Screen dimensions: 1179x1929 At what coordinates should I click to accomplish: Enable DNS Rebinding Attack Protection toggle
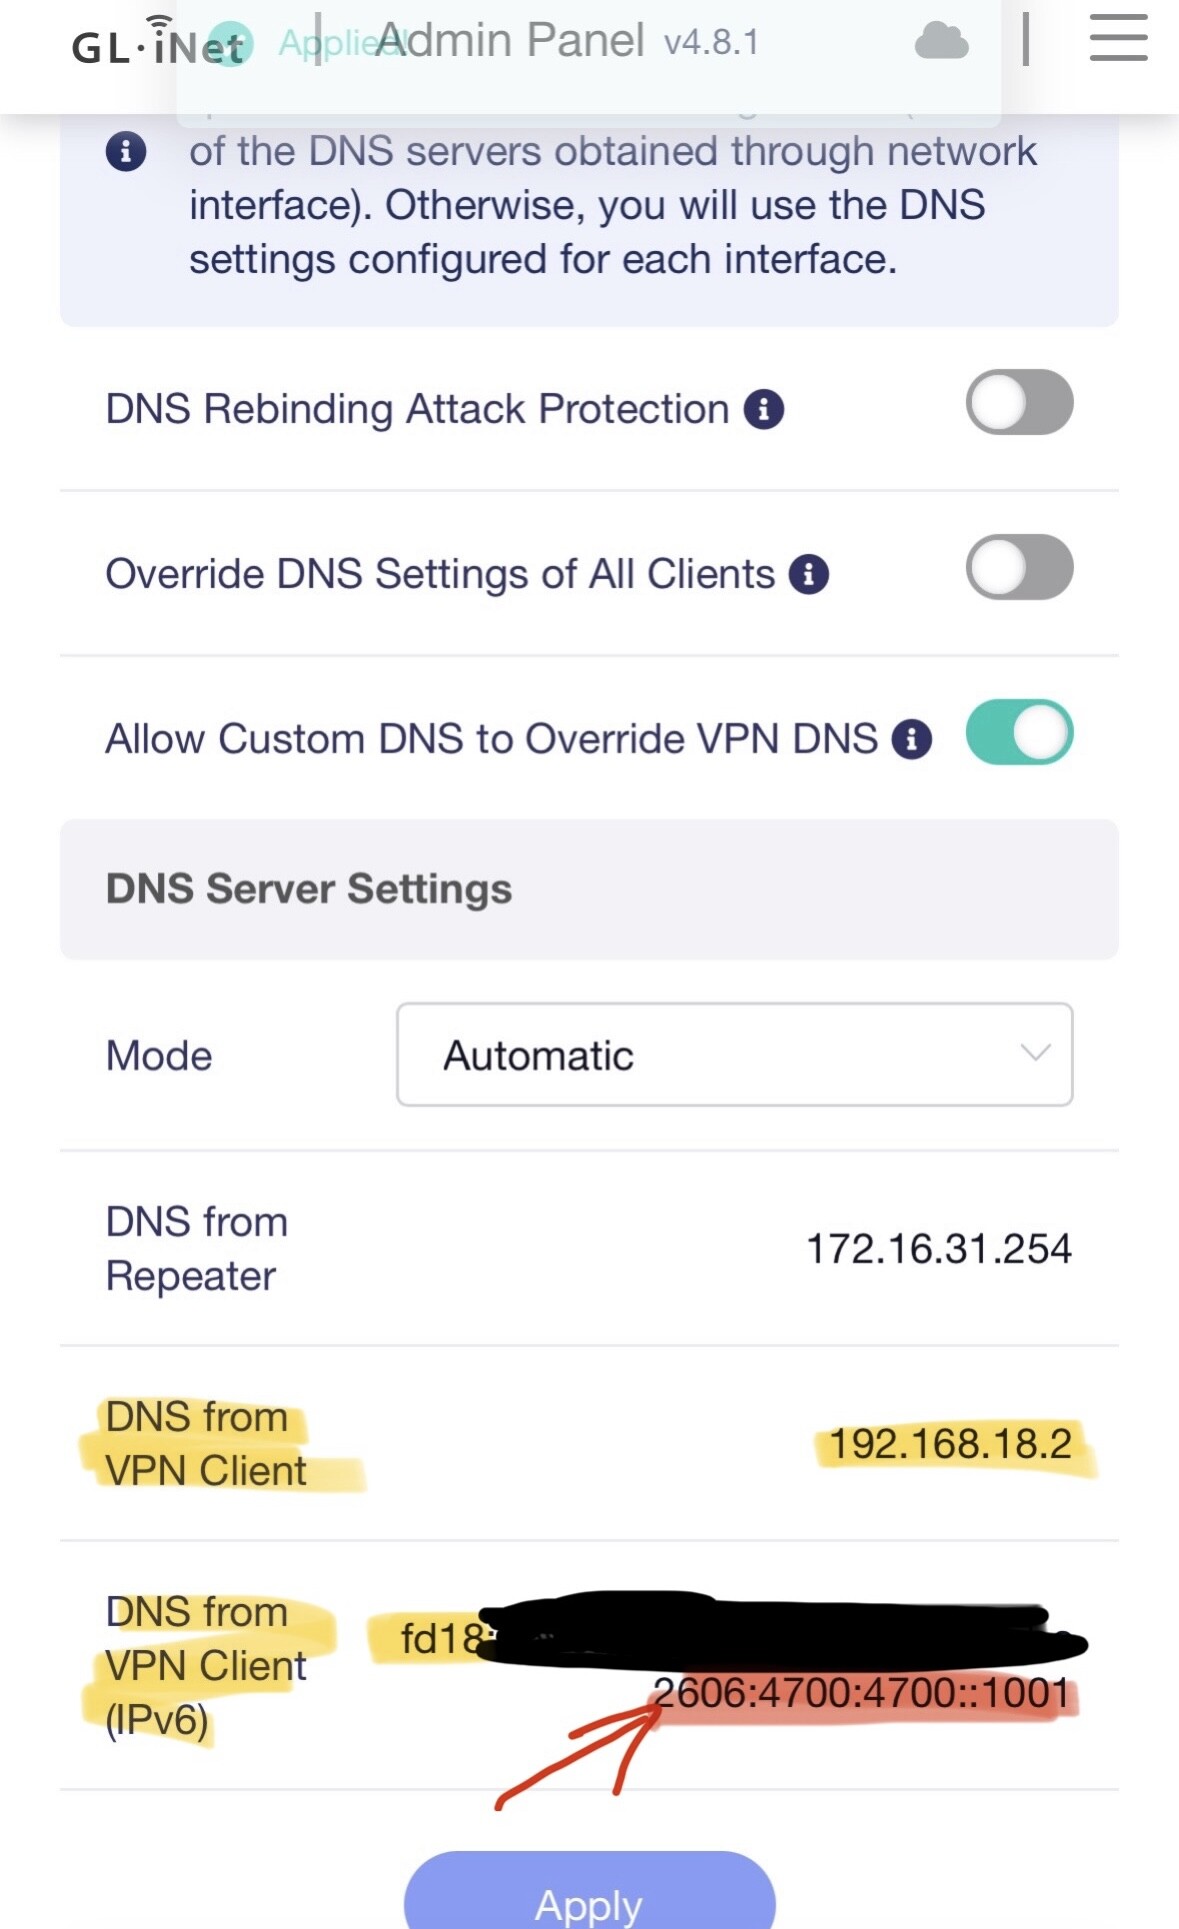click(1019, 403)
